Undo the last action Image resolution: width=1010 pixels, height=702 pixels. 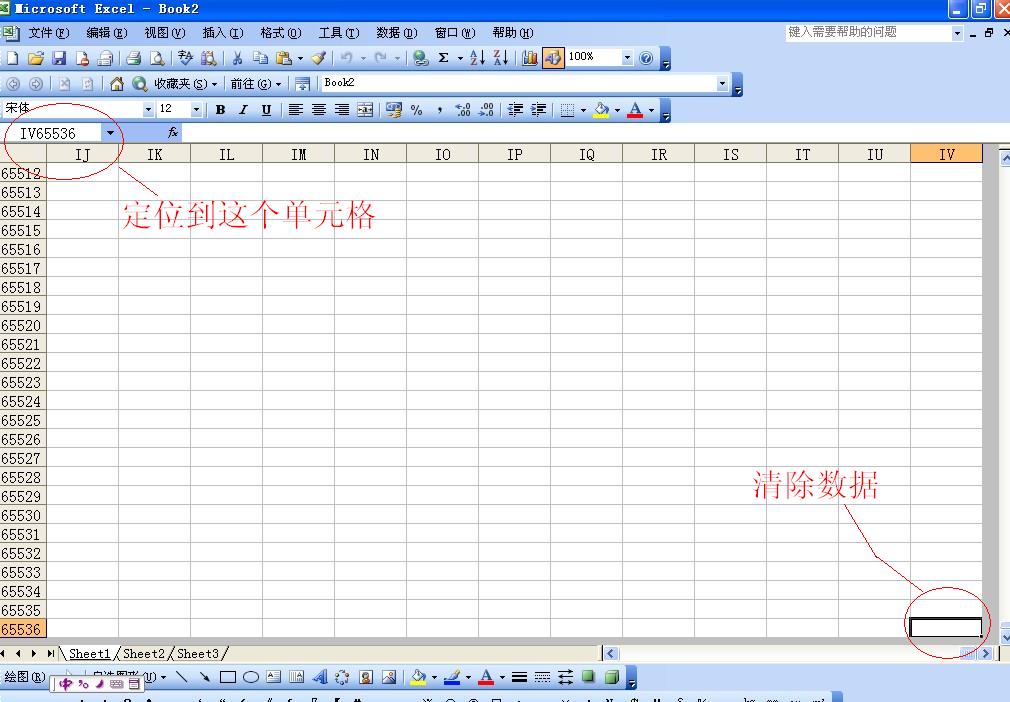click(347, 58)
